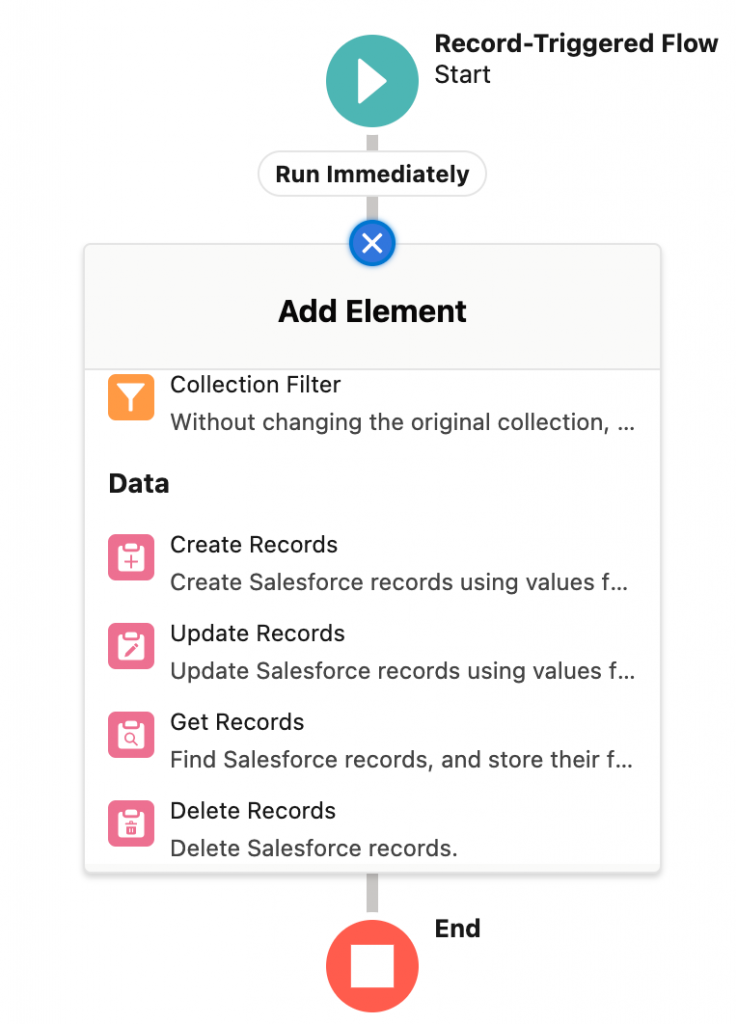The image size is (737, 1024).
Task: Click the connector line below the Add Element panel
Action: pyautogui.click(x=372, y=893)
